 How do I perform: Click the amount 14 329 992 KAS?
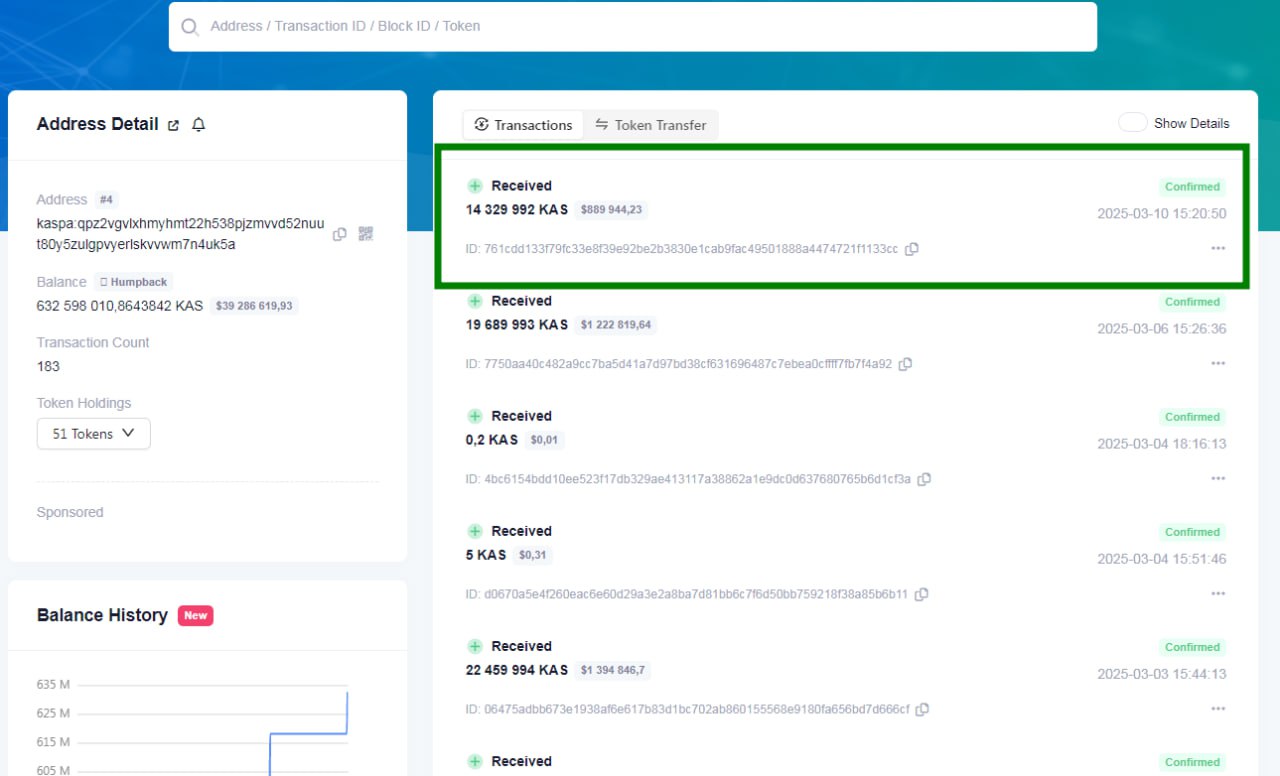(x=517, y=210)
